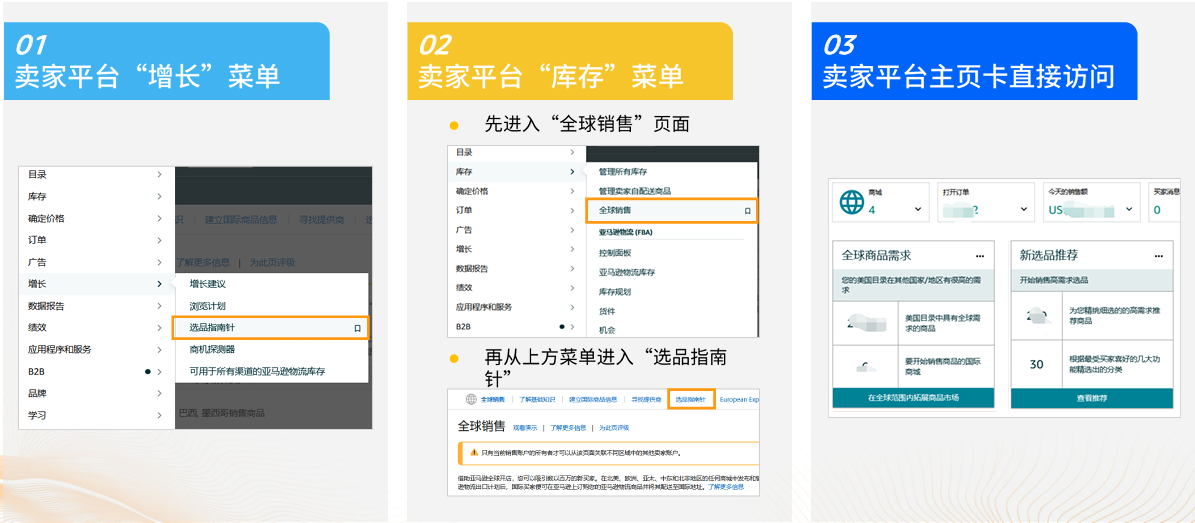Open the three-dot menu on 全球商品需求 card
The height and width of the screenshot is (523, 1195).
[980, 256]
